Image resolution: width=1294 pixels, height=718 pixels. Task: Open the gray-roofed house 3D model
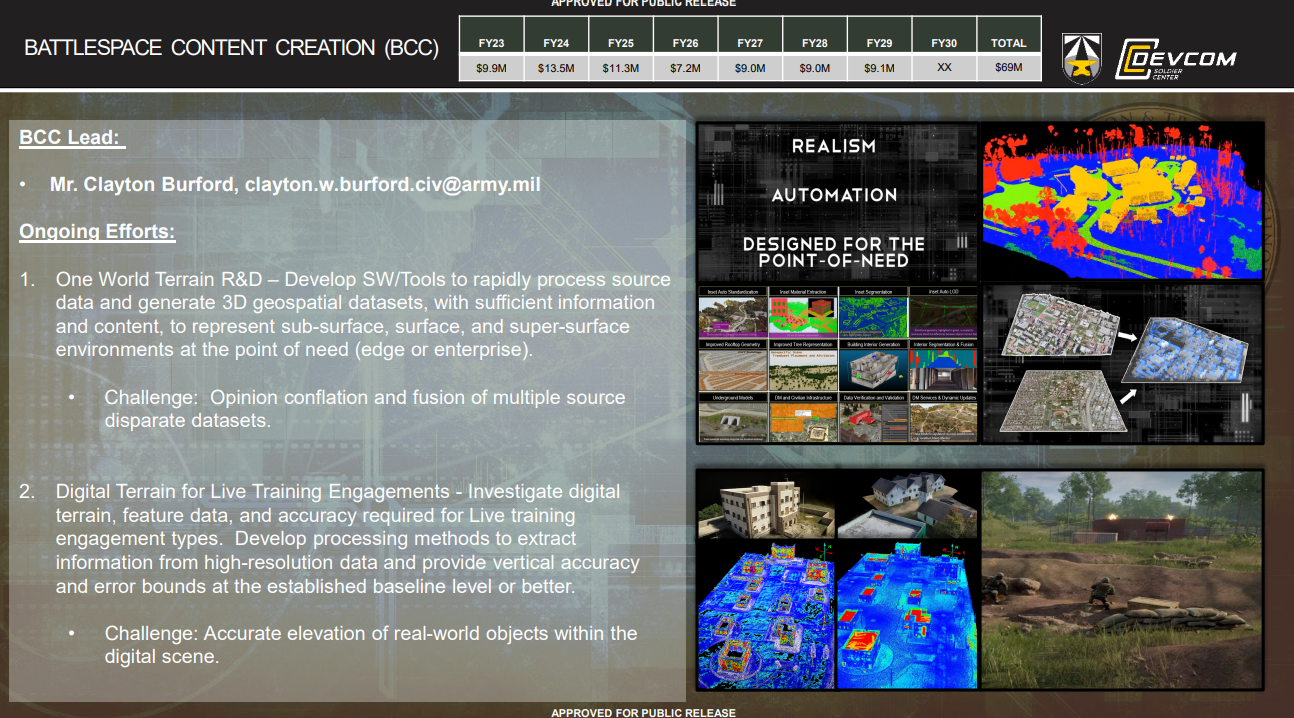905,507
